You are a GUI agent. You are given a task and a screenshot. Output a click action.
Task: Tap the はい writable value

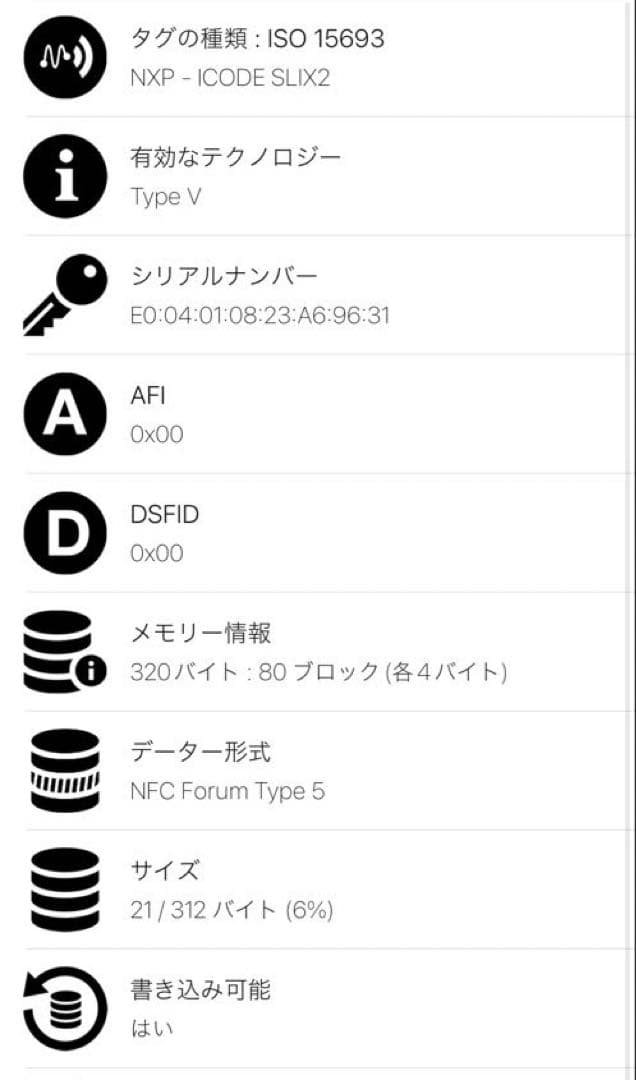pos(146,1028)
